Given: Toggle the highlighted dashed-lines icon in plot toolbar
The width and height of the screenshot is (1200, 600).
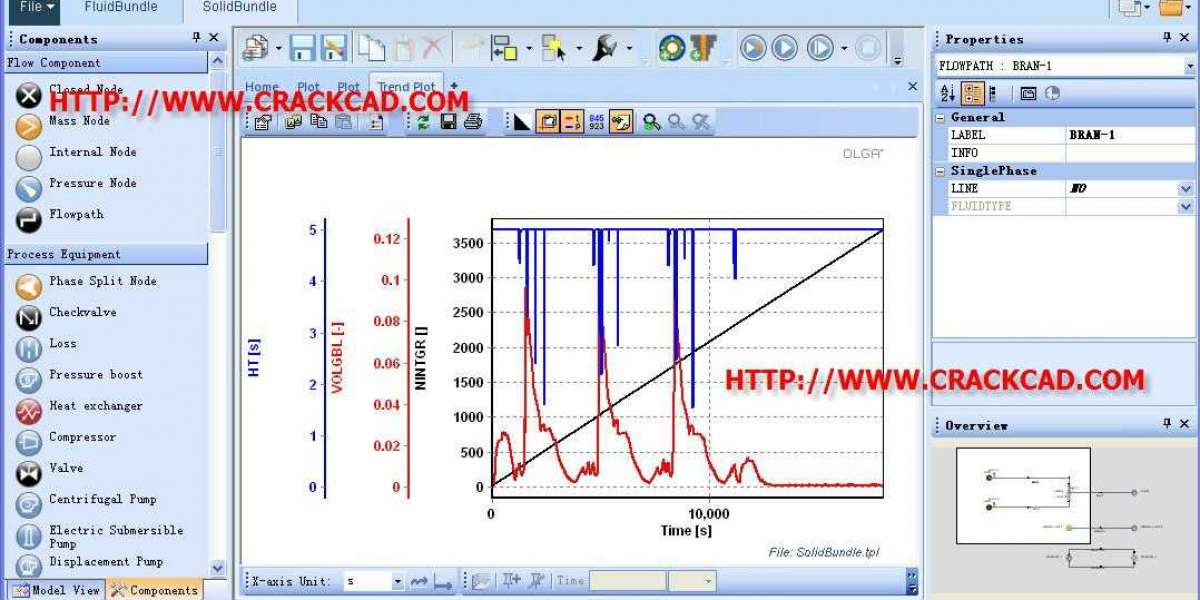Looking at the screenshot, I should (572, 122).
